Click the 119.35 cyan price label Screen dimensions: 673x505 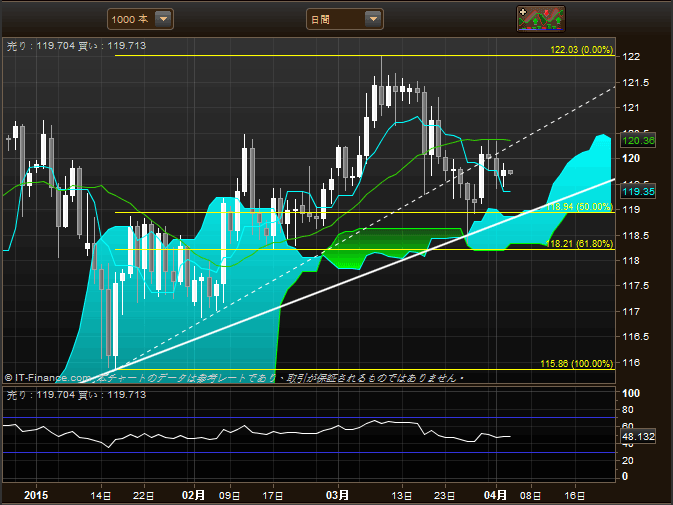(x=638, y=191)
